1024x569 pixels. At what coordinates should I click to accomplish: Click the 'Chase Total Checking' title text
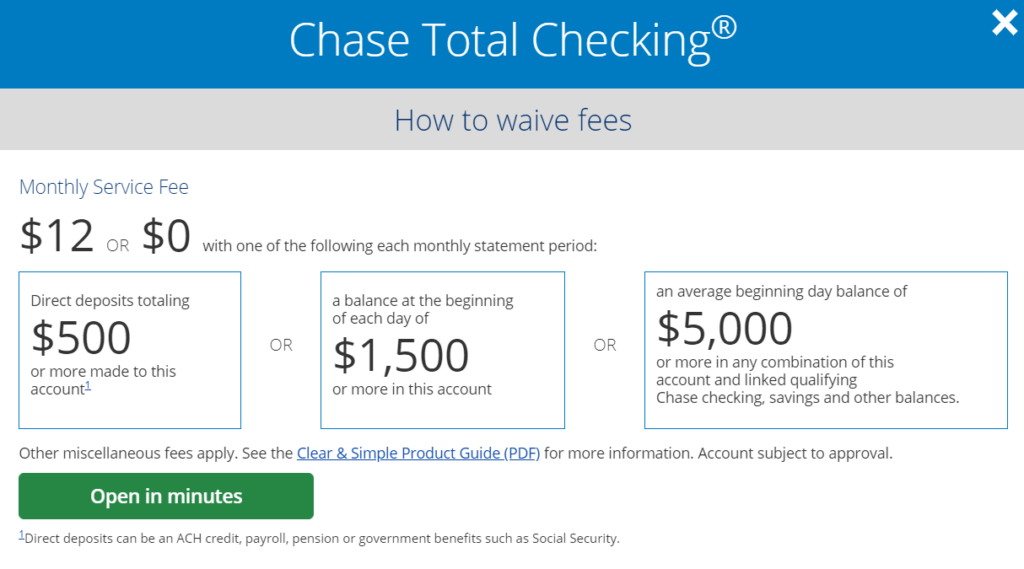[498, 40]
